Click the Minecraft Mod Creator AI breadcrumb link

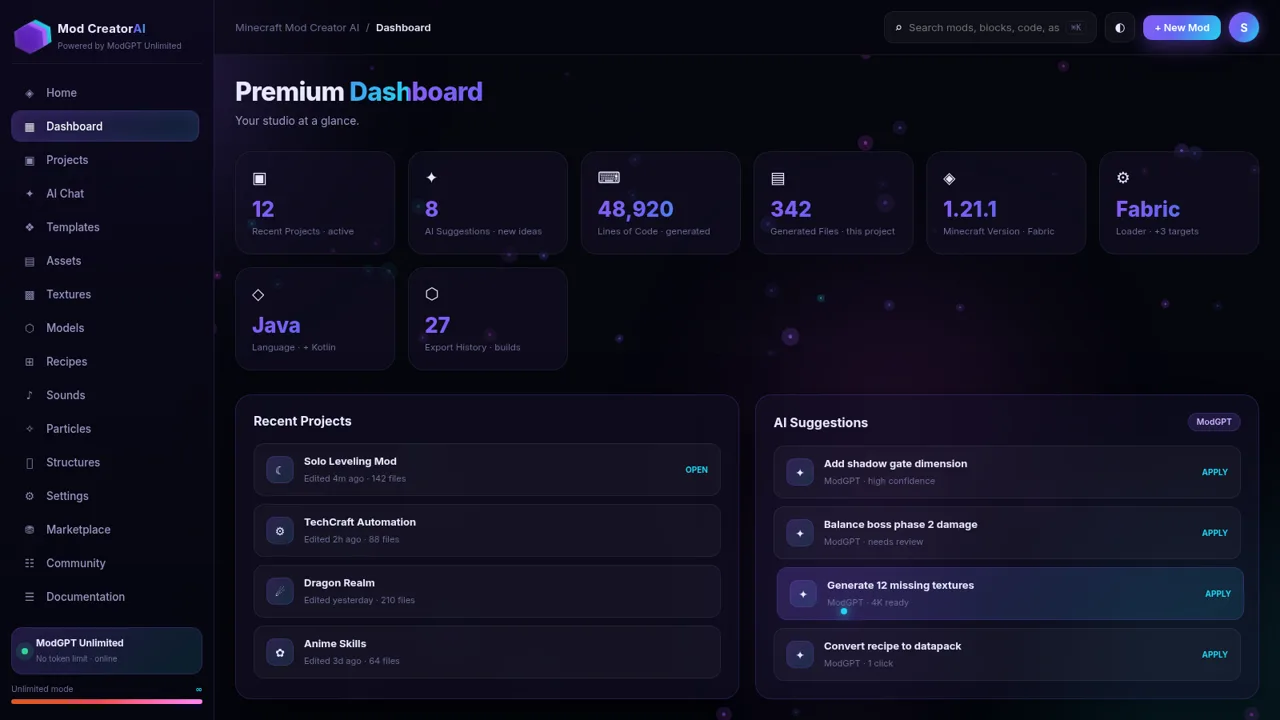[297, 28]
